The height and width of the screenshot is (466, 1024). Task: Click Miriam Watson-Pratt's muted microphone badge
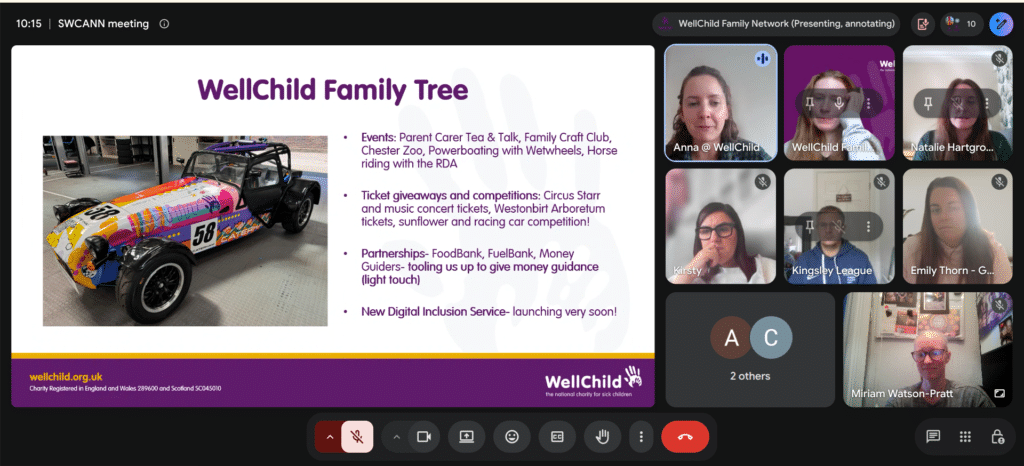click(x=999, y=305)
